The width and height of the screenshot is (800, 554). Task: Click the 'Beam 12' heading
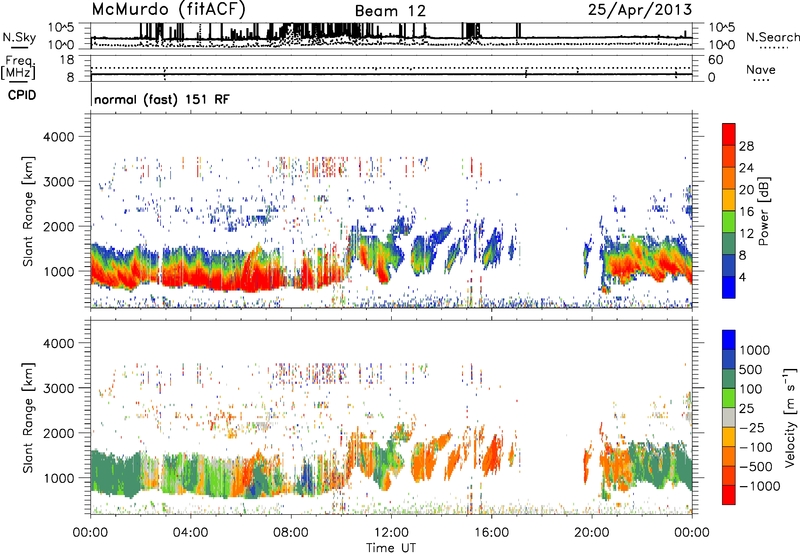tap(390, 11)
